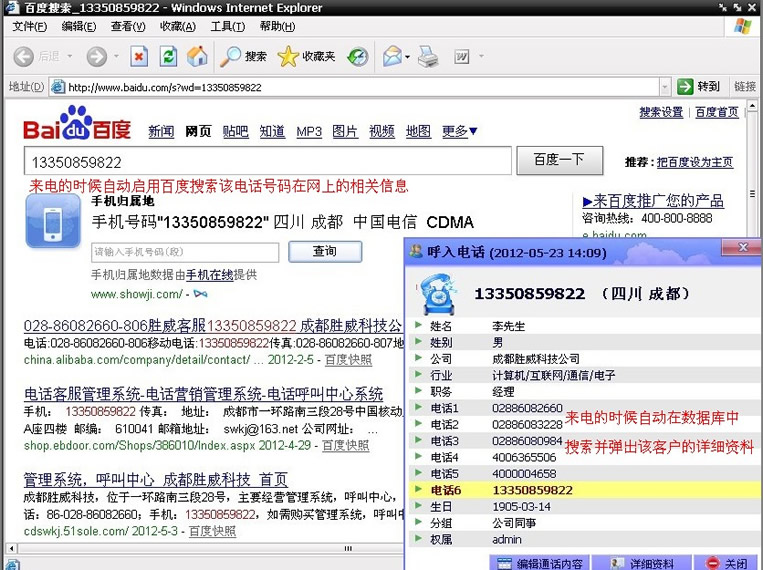Open the Back button history dropdown arrow
The height and width of the screenshot is (570, 763).
70,56
